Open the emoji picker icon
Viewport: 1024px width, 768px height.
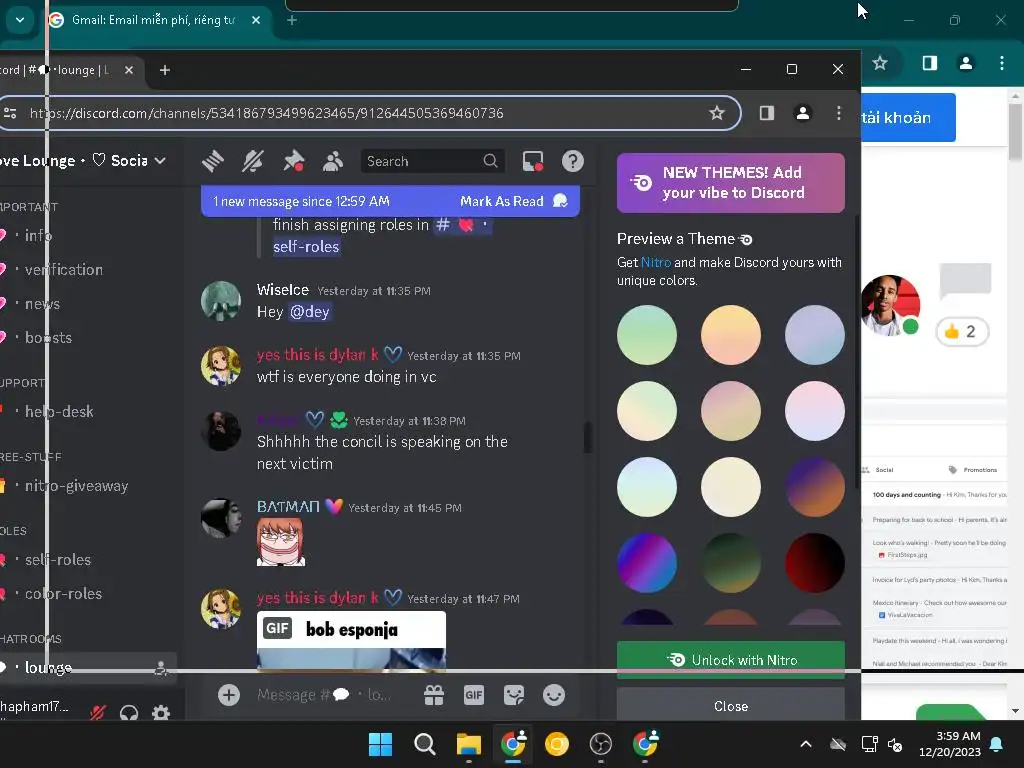click(x=554, y=695)
